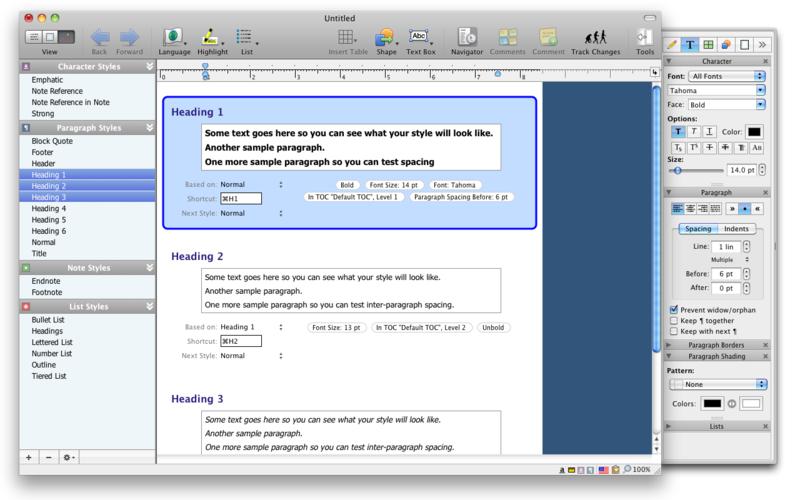Collapse the Paragraph Styles section

coord(149,128)
